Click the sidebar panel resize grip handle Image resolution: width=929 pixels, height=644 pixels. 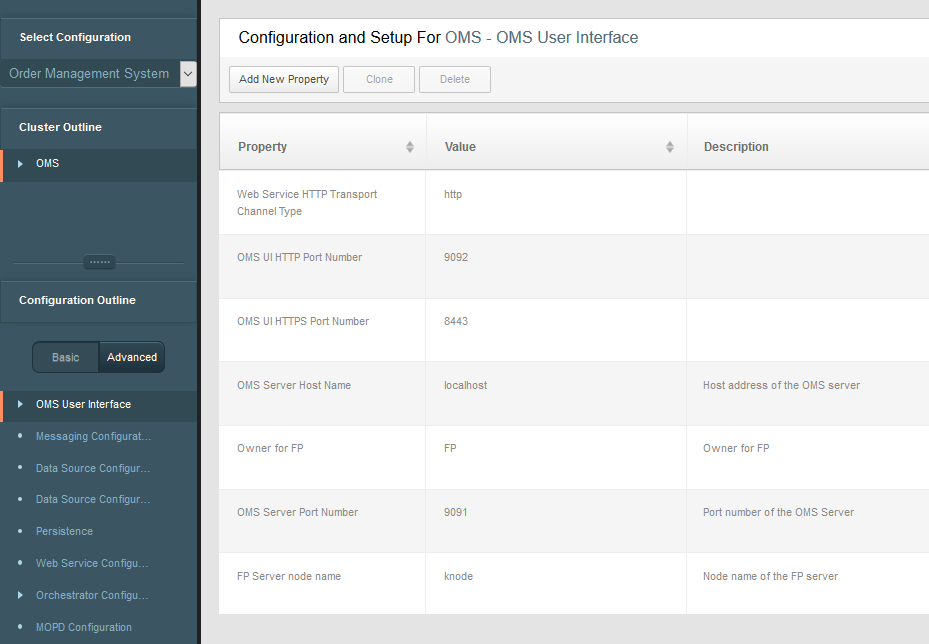99,262
